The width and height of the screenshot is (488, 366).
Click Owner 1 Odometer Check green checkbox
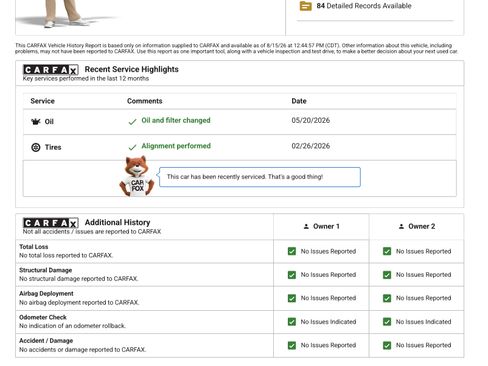[292, 322]
